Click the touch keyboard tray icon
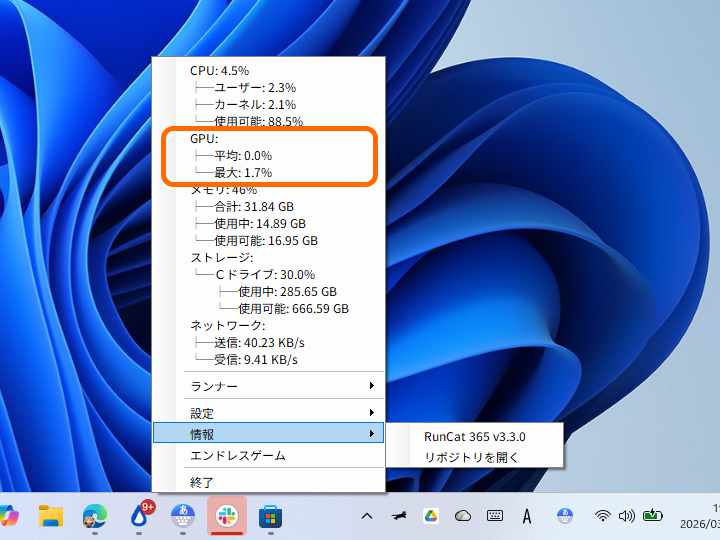The height and width of the screenshot is (540, 720). coord(495,516)
